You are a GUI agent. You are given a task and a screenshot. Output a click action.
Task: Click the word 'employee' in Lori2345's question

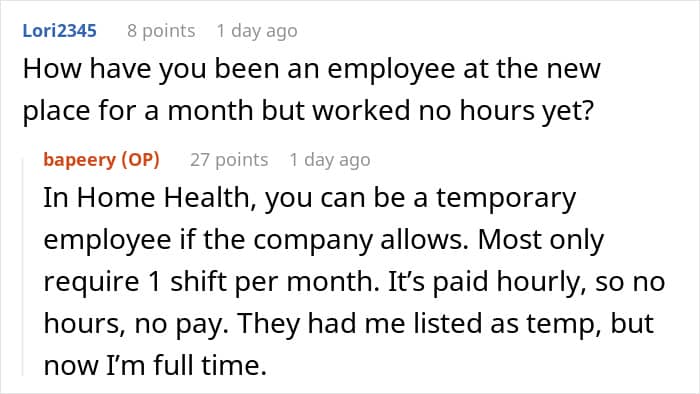[x=391, y=70]
